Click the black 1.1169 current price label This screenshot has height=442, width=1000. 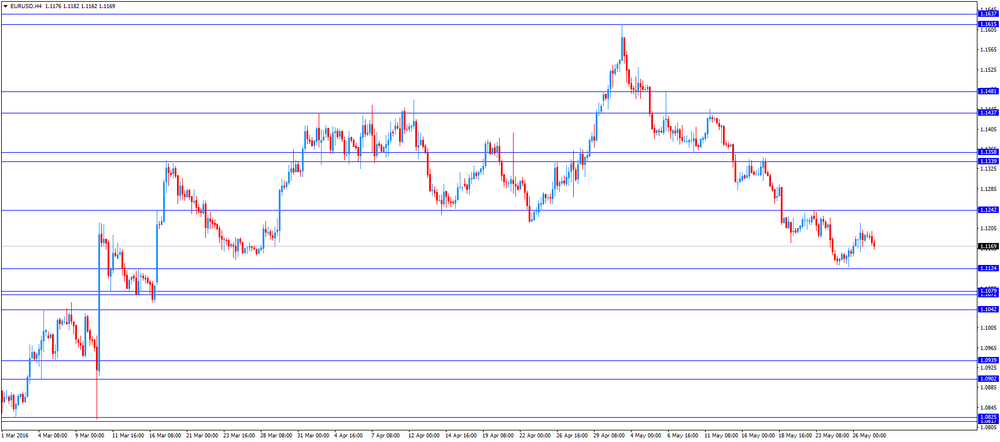coord(987,246)
